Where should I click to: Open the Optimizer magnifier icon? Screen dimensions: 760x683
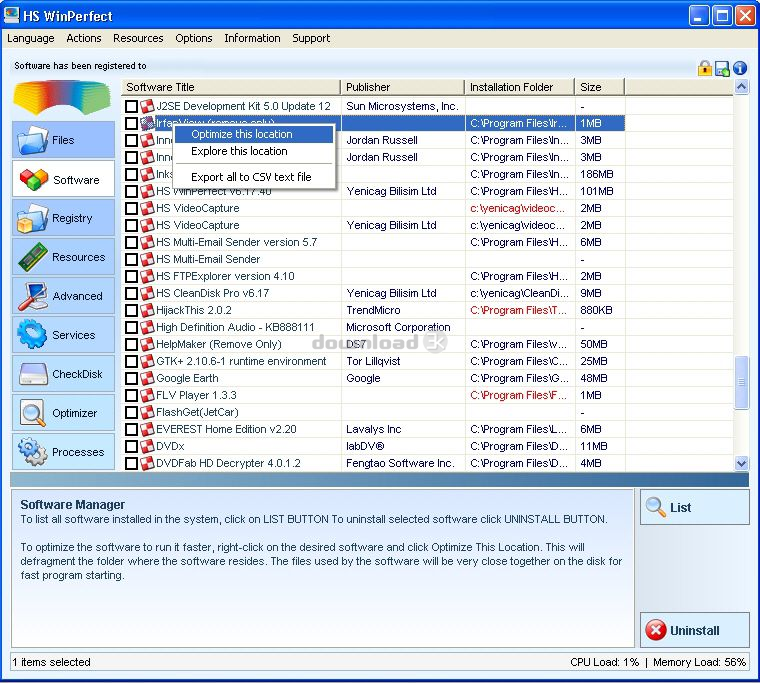pos(33,413)
